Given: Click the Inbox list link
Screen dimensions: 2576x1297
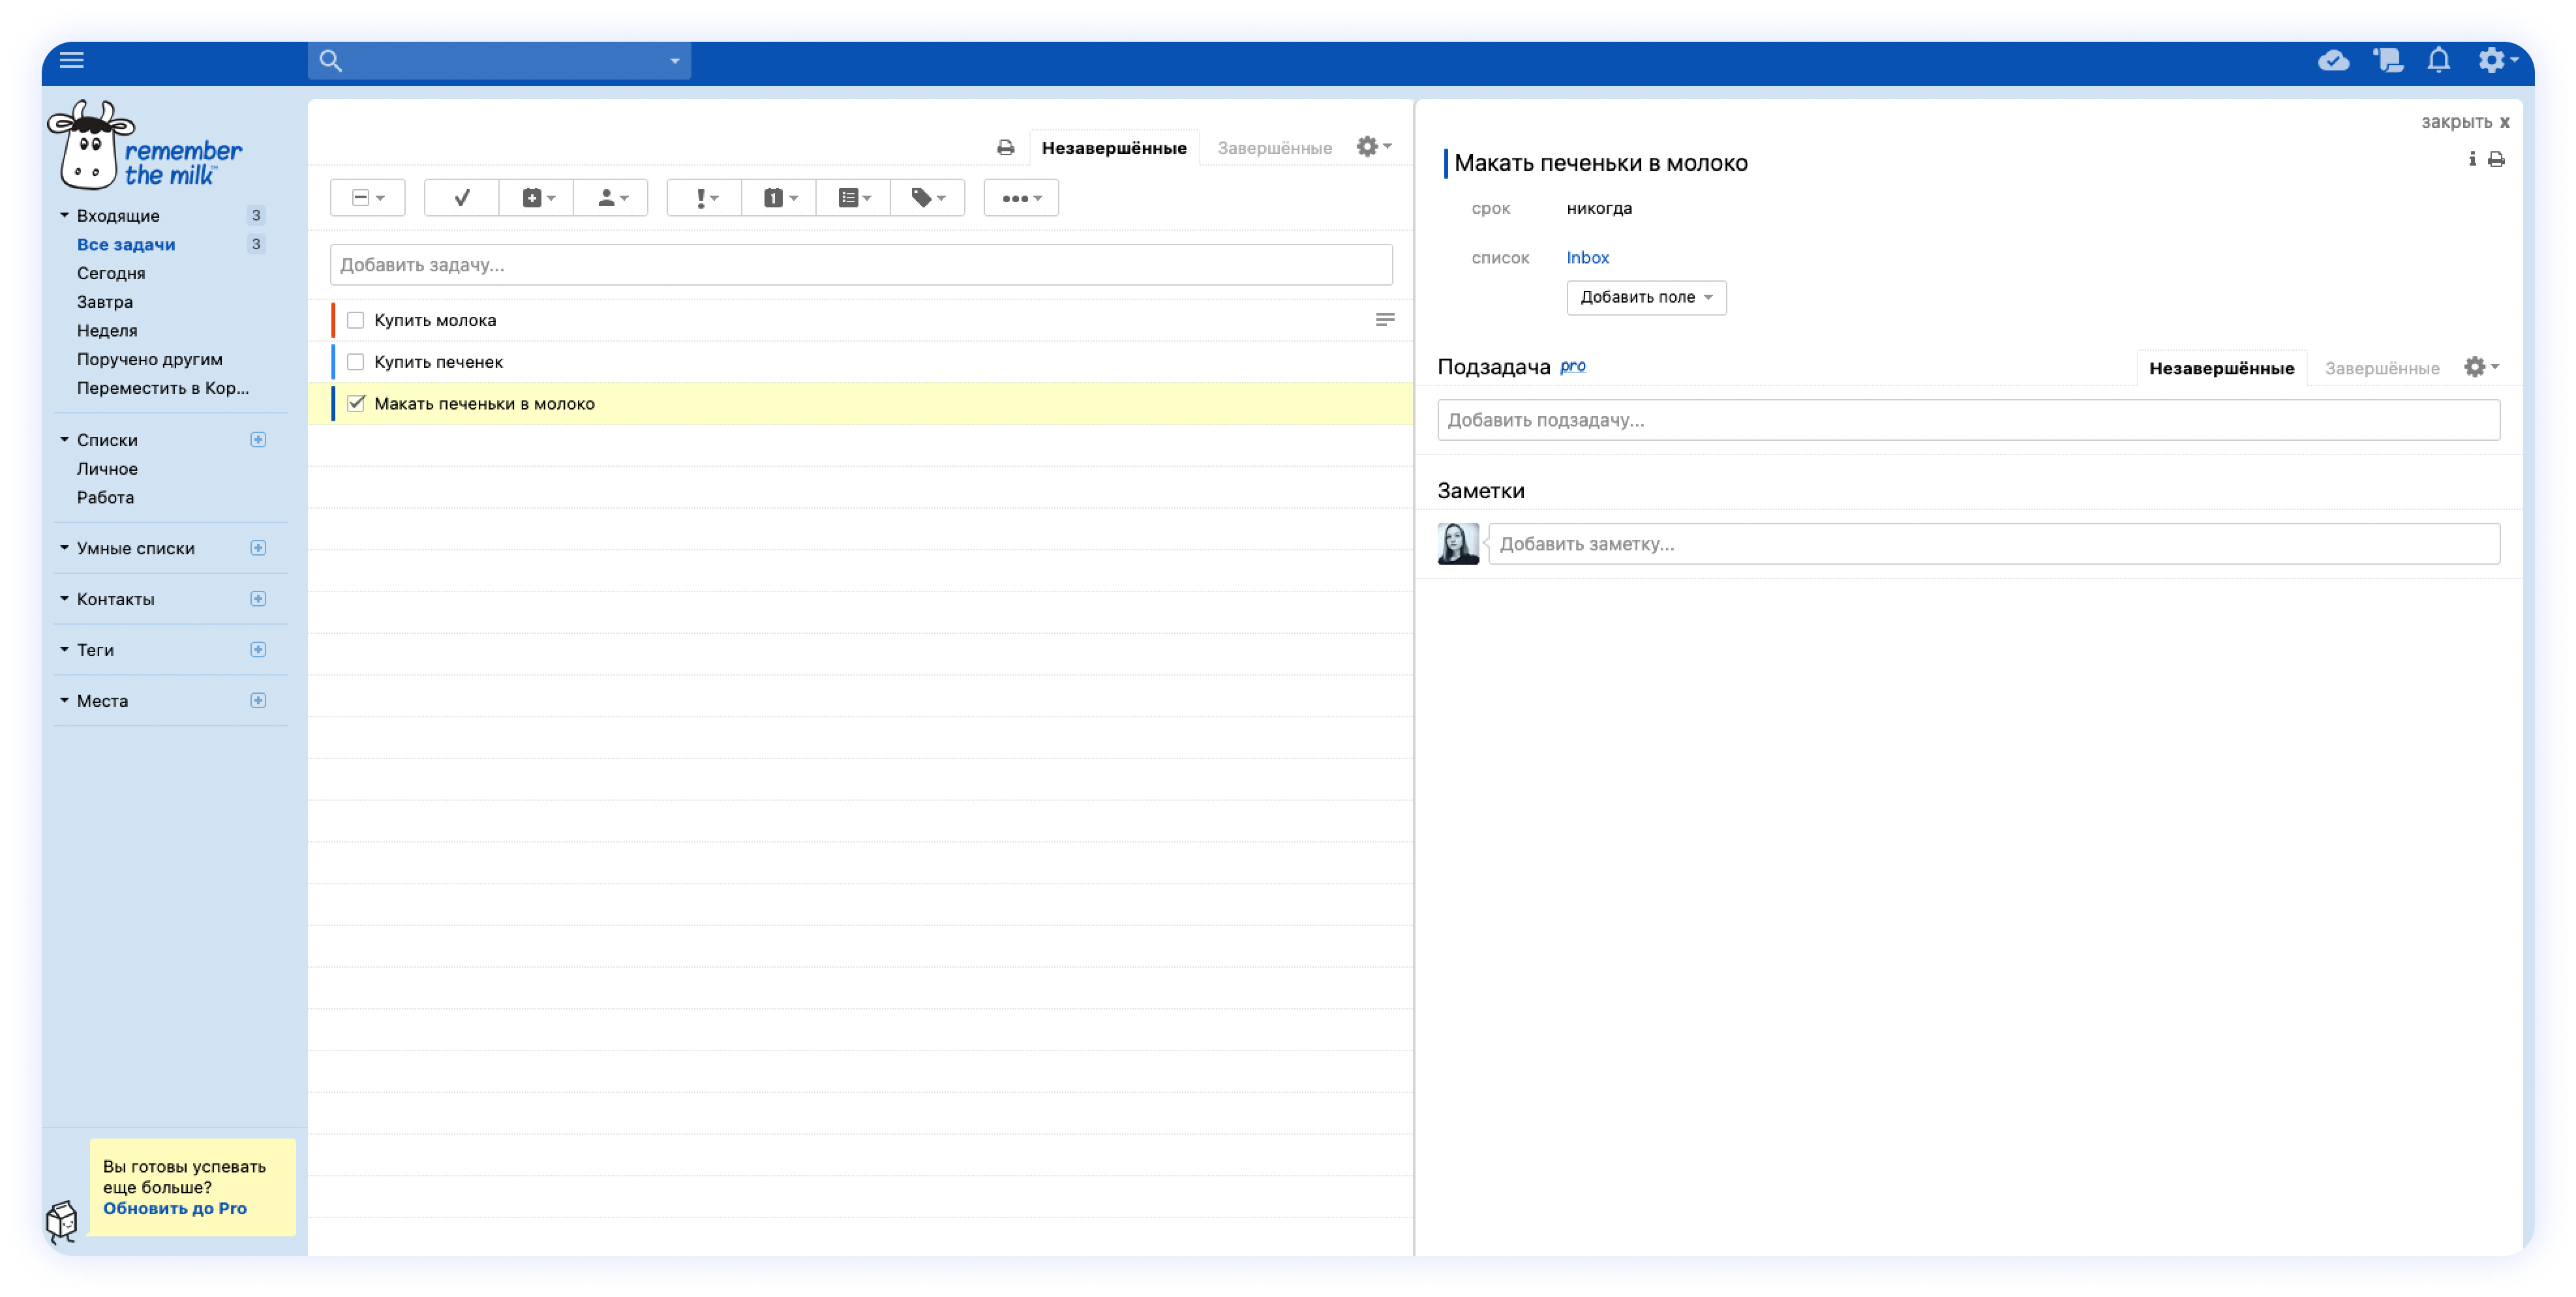Looking at the screenshot, I should [x=1587, y=258].
